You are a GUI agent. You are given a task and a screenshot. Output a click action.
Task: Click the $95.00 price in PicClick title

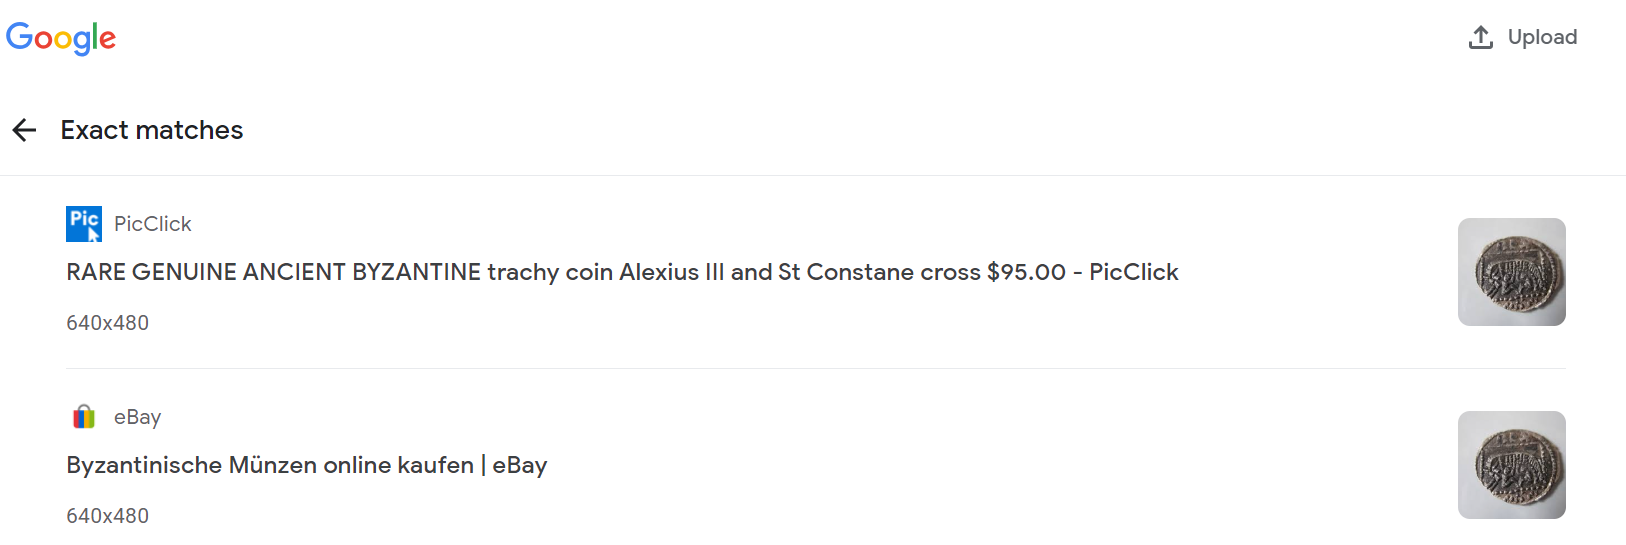[1026, 272]
